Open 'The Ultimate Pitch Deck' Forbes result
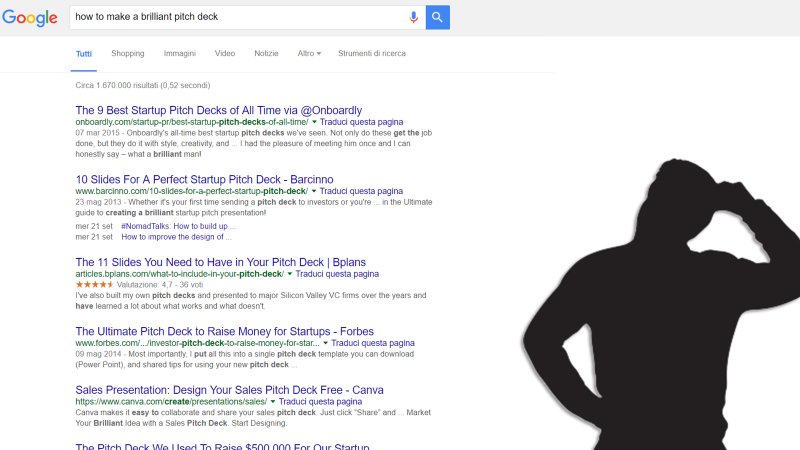This screenshot has height=450, width=800. pyautogui.click(x=224, y=332)
